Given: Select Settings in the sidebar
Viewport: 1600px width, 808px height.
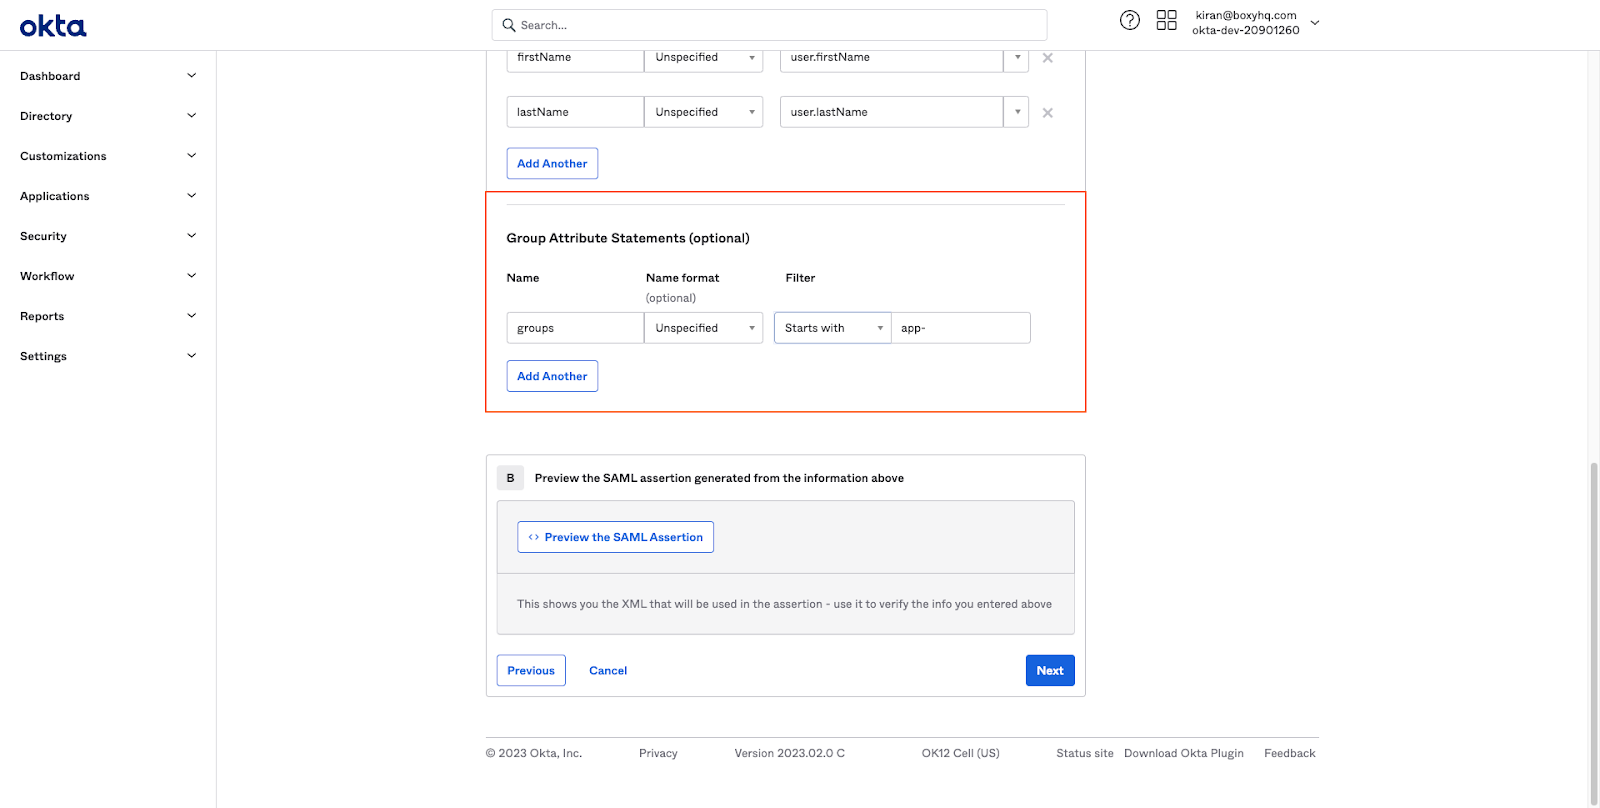Looking at the screenshot, I should pos(43,356).
